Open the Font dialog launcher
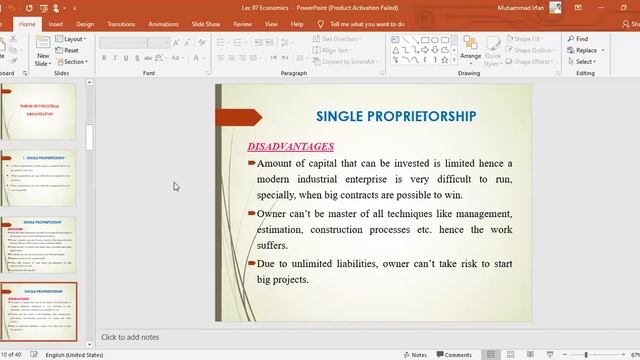The height and width of the screenshot is (360, 640). (x=207, y=73)
